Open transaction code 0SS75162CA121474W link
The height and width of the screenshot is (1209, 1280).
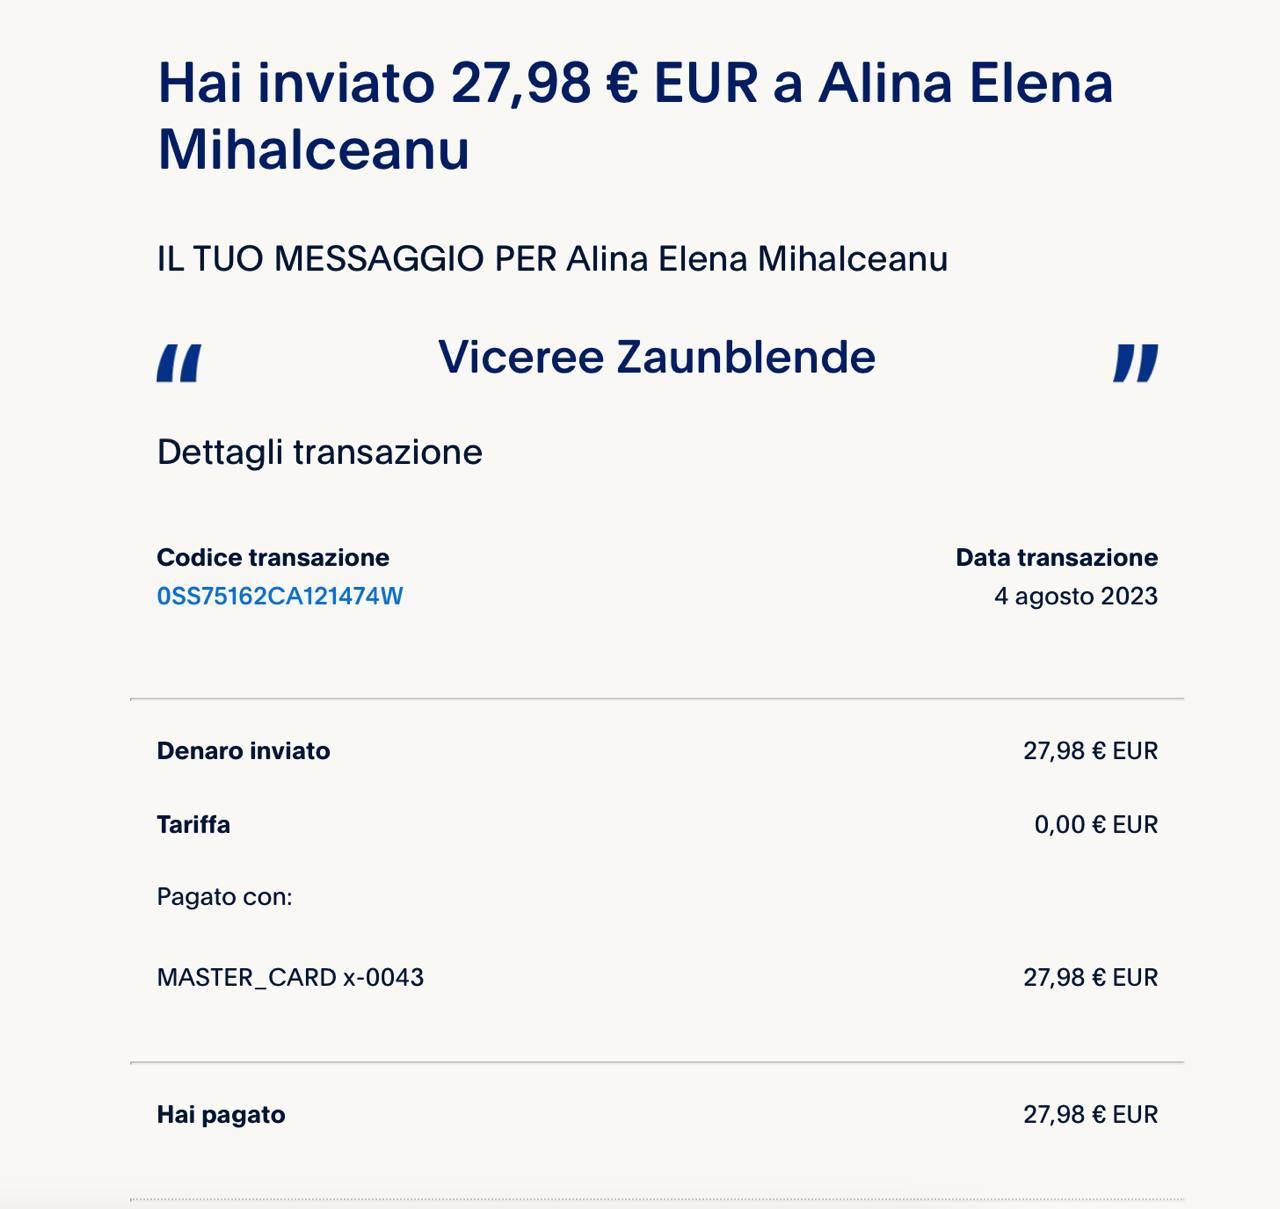(279, 596)
